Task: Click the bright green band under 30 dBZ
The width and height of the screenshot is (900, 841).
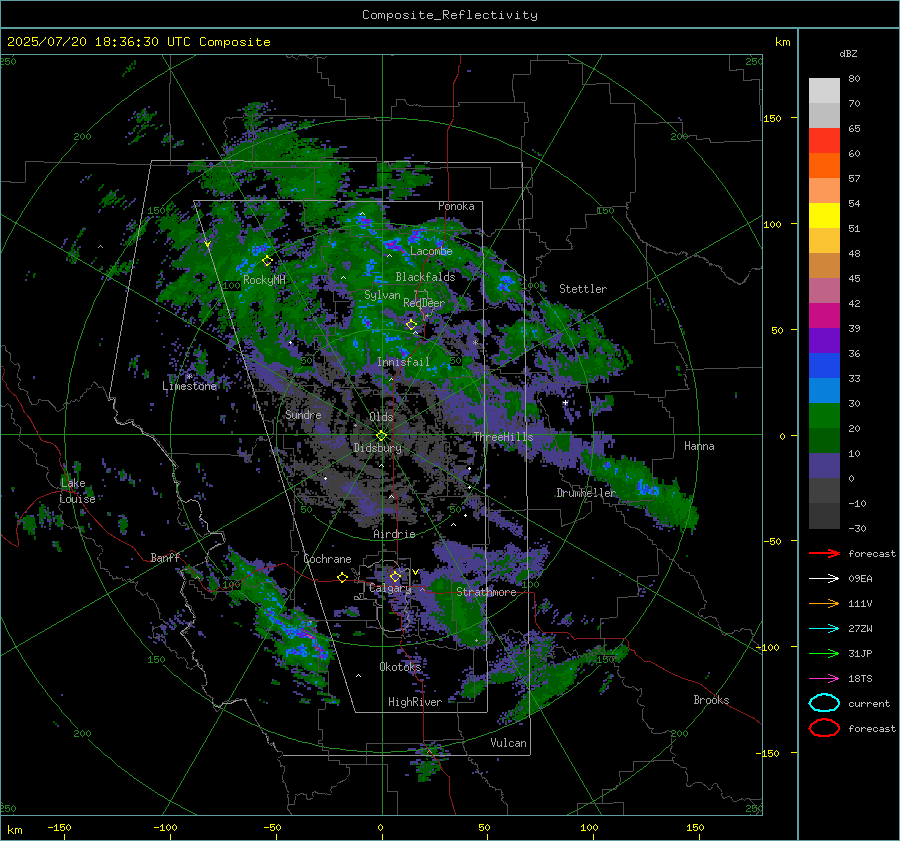Action: pos(824,416)
